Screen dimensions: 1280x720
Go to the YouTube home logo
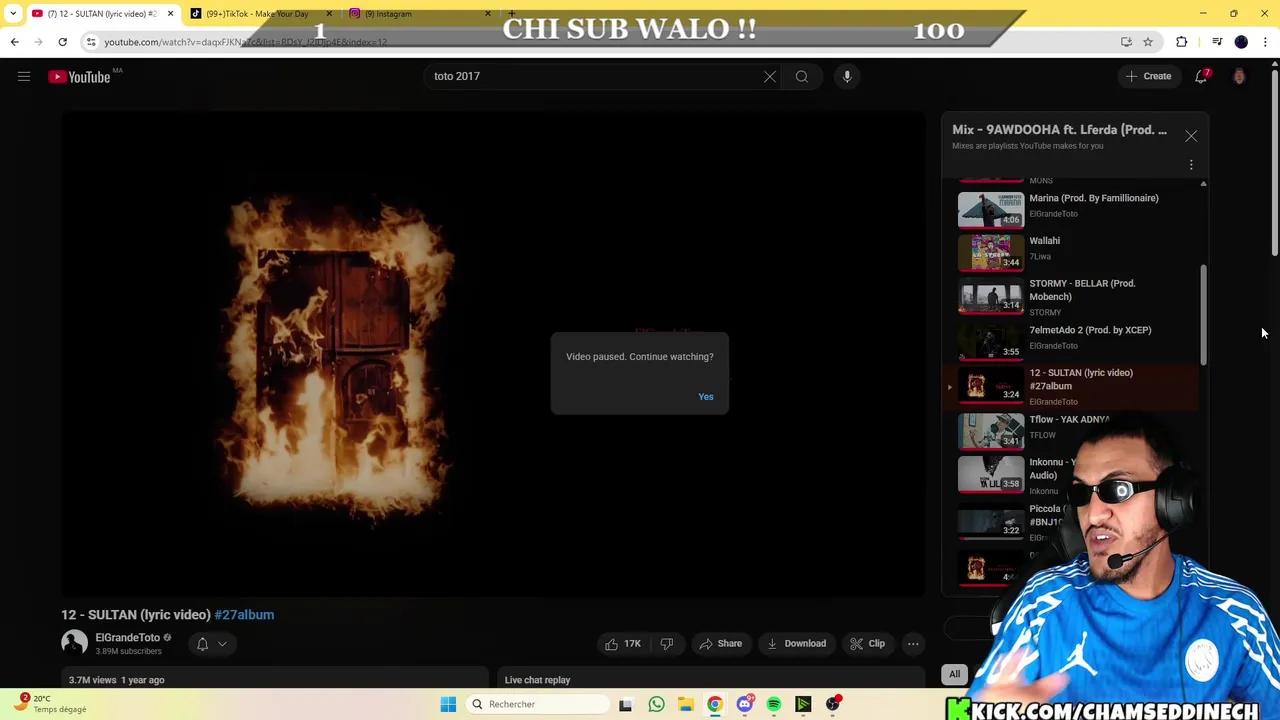click(x=80, y=77)
